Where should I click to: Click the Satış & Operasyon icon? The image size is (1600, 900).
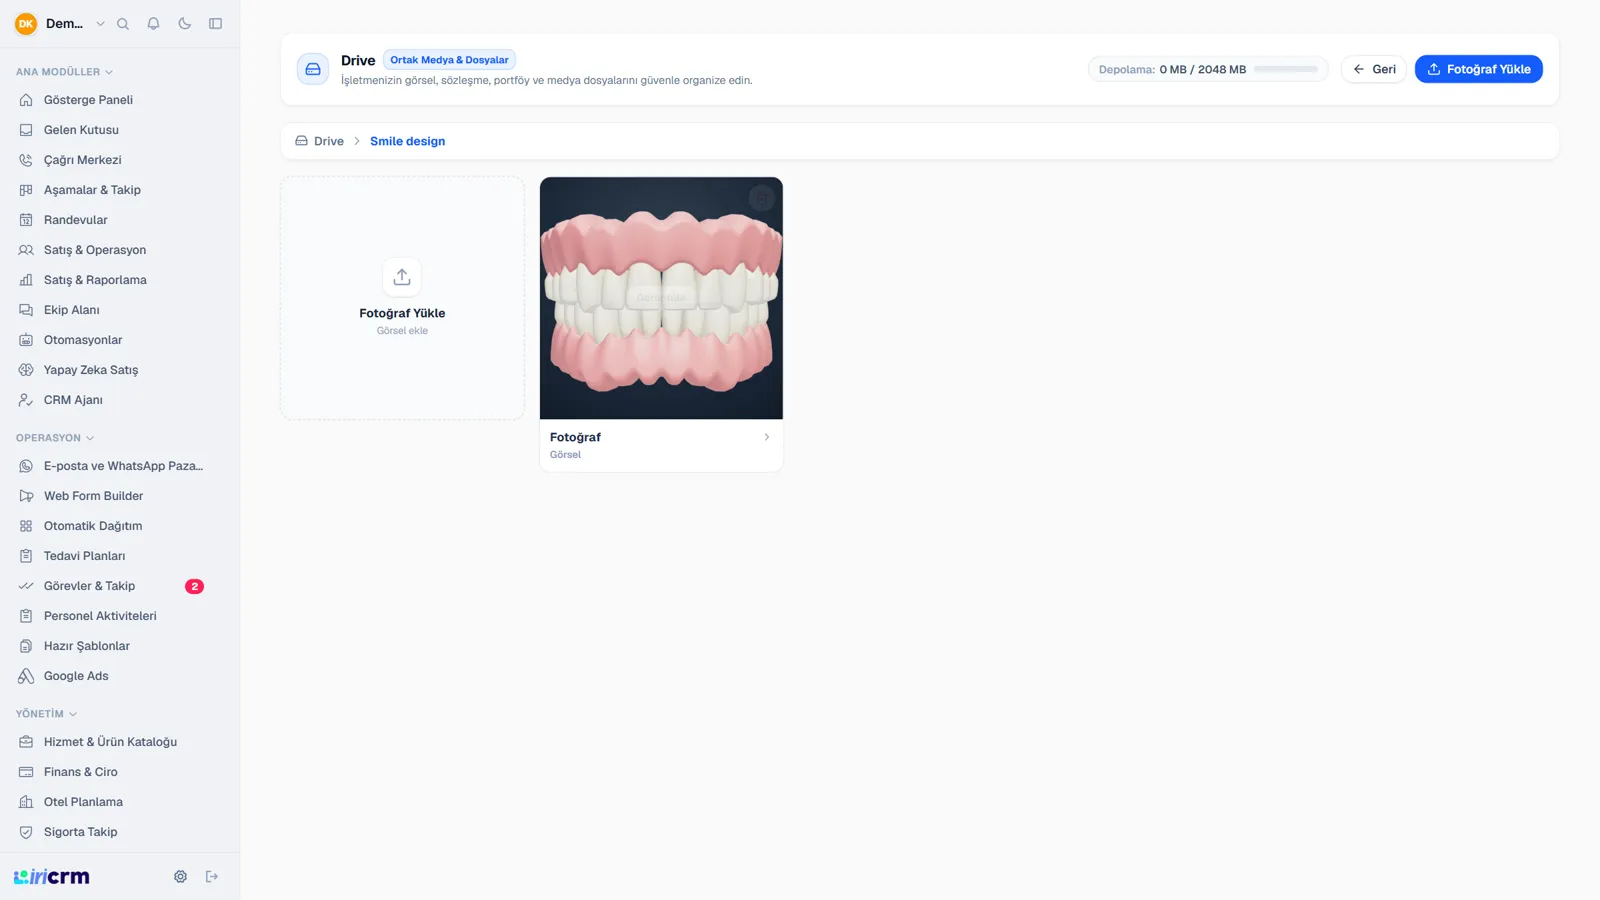[26, 250]
